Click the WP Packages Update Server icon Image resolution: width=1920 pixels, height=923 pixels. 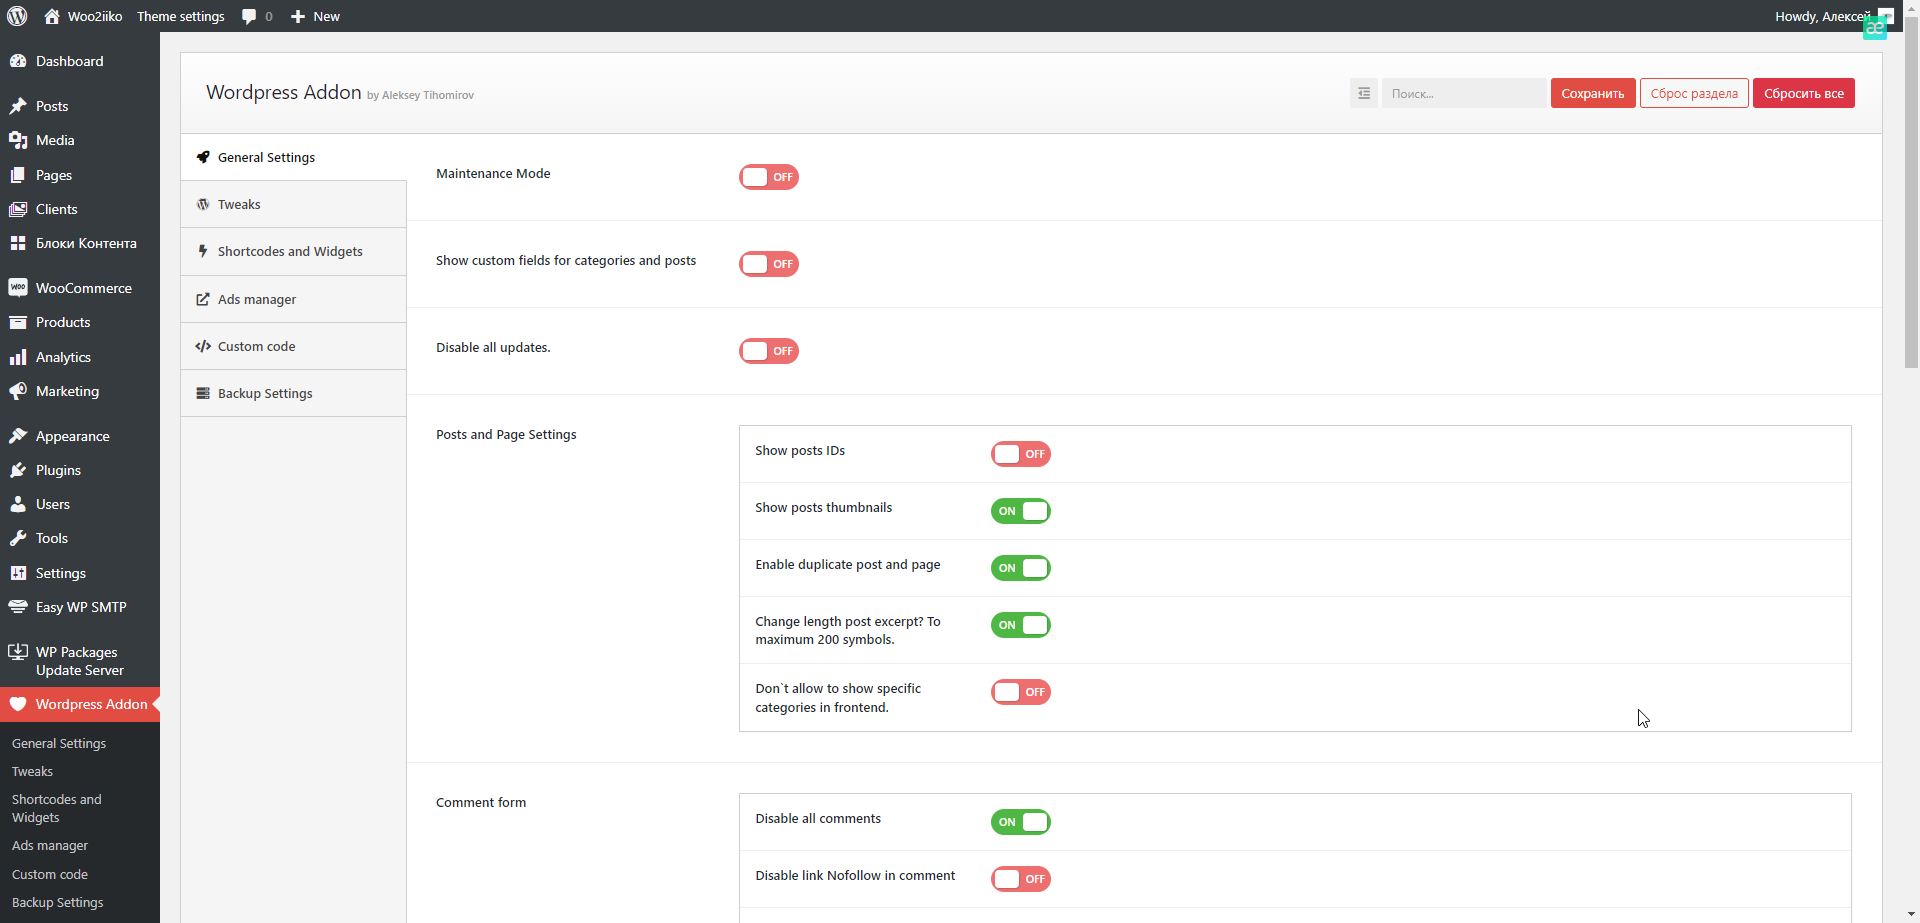(x=18, y=652)
